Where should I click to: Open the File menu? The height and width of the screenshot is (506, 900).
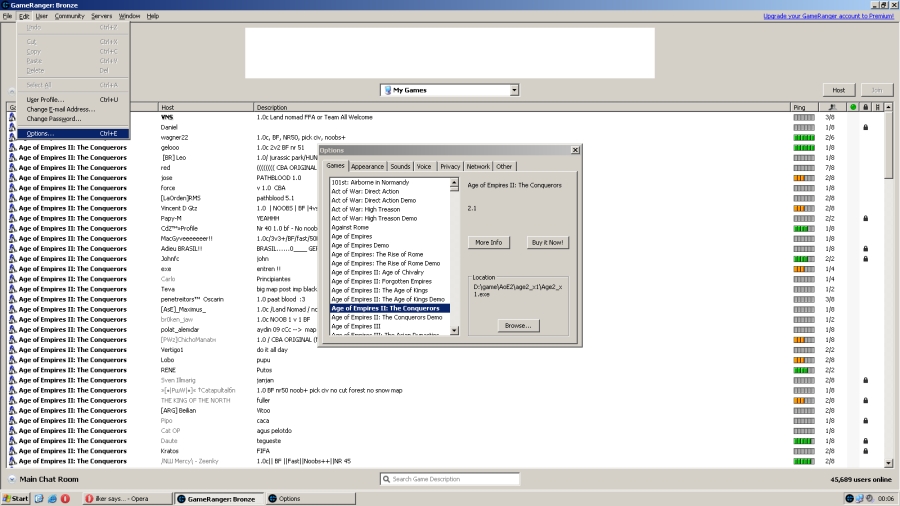7,16
